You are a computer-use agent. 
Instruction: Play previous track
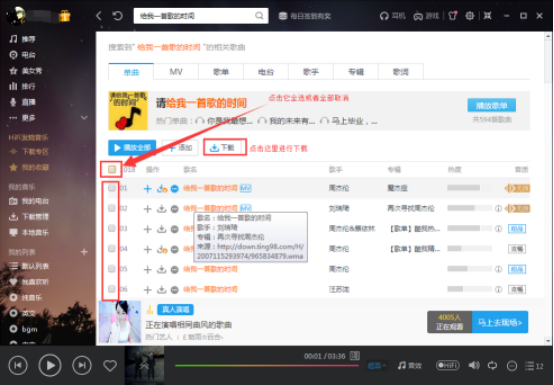[18, 365]
